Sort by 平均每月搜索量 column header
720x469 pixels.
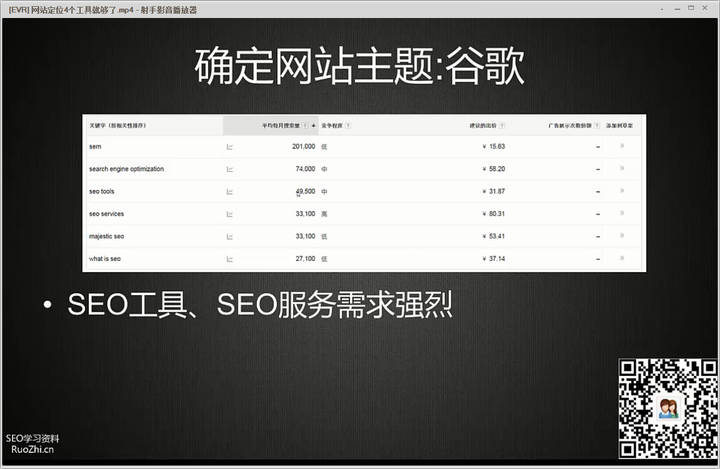pos(281,126)
